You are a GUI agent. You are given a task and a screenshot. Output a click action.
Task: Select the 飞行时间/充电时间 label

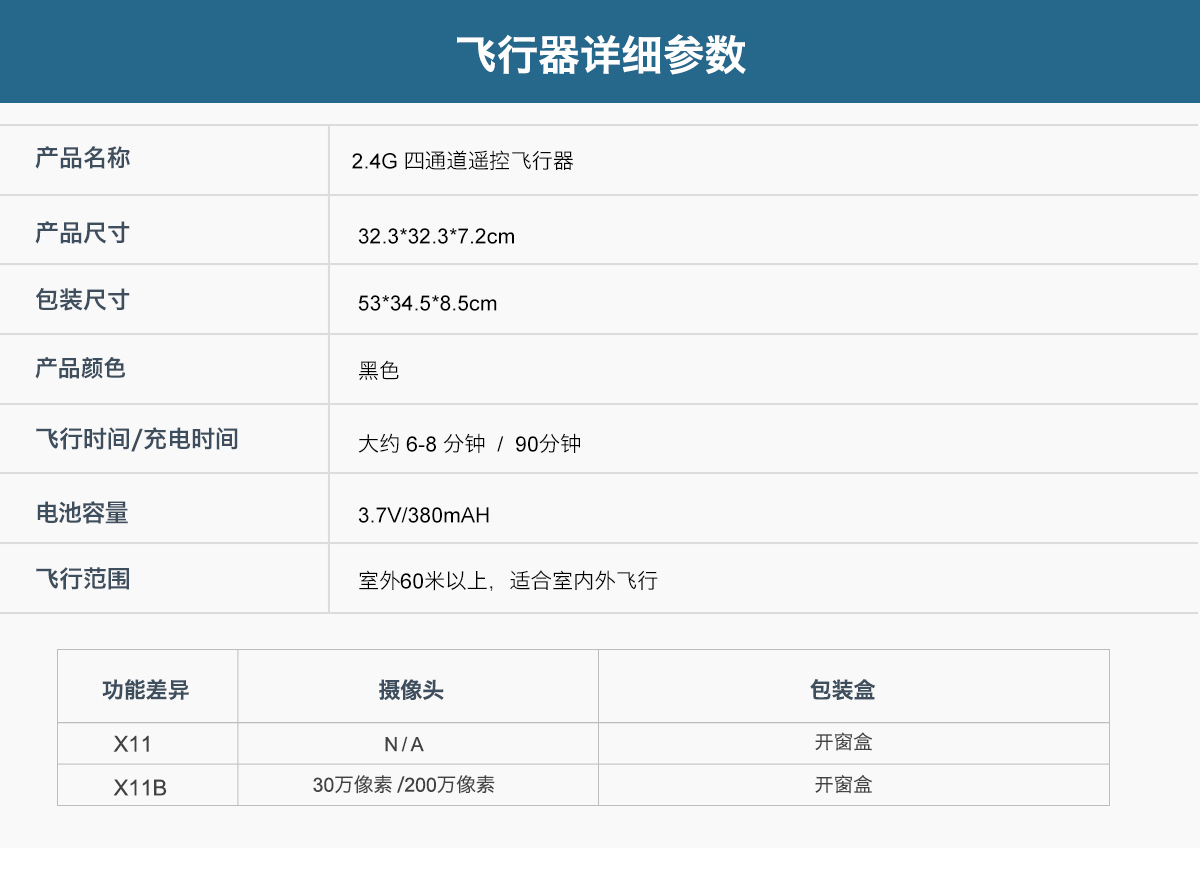[137, 439]
